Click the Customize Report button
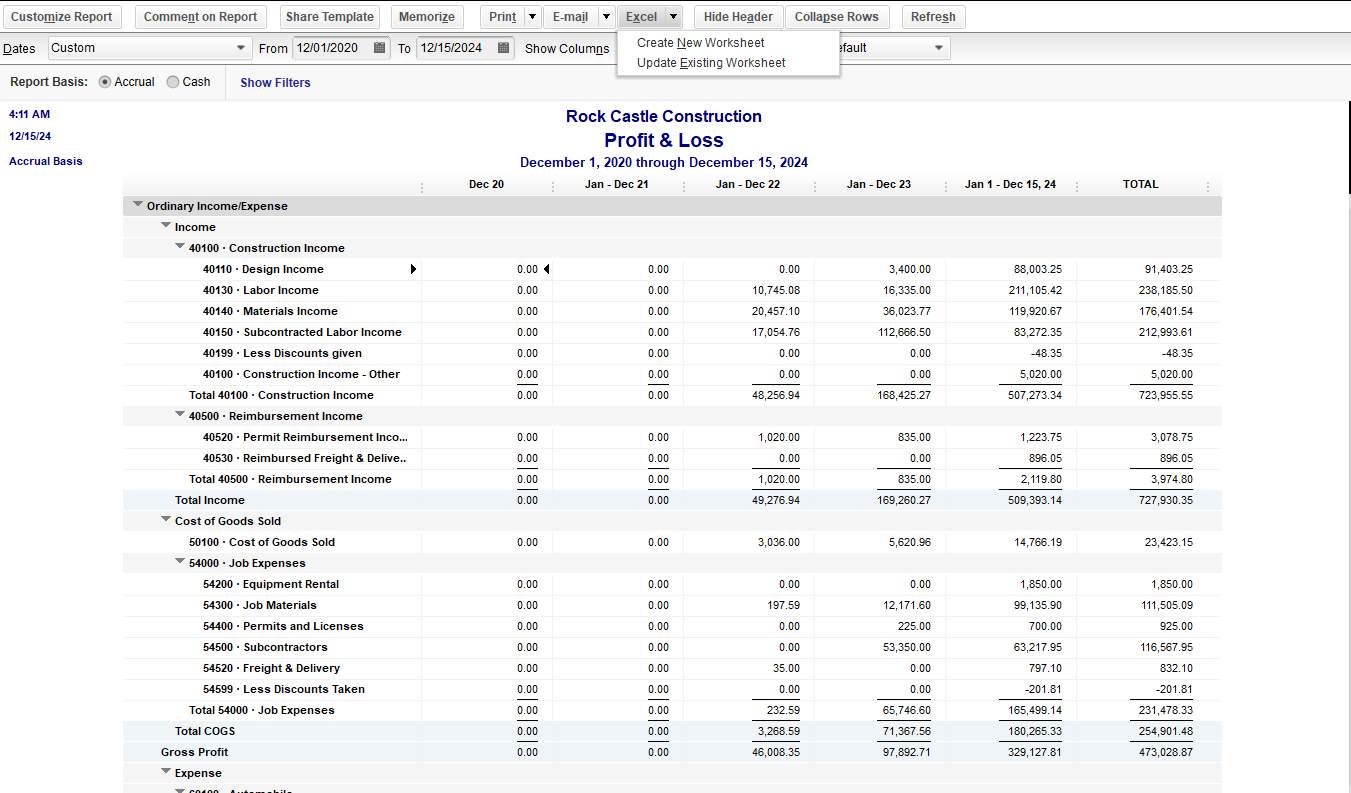Image resolution: width=1351 pixels, height=793 pixels. [62, 17]
